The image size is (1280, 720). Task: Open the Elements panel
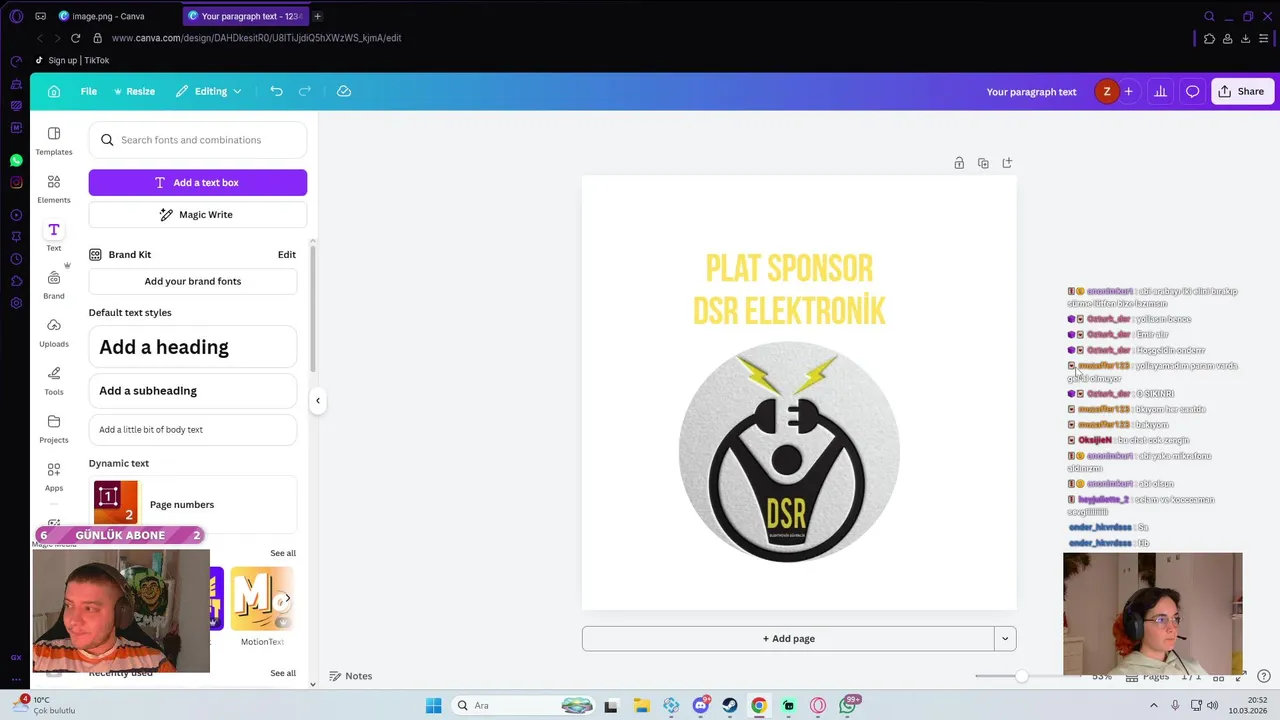(x=54, y=188)
